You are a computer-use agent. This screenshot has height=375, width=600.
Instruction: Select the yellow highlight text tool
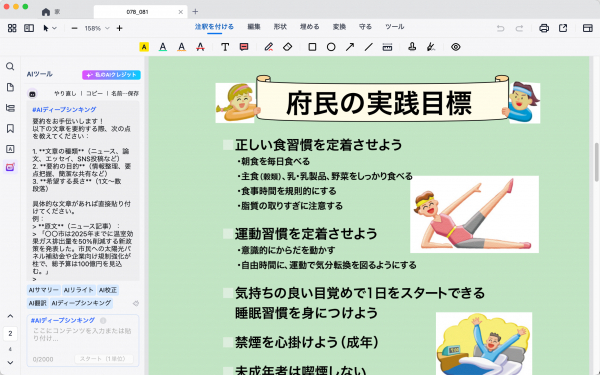144,47
